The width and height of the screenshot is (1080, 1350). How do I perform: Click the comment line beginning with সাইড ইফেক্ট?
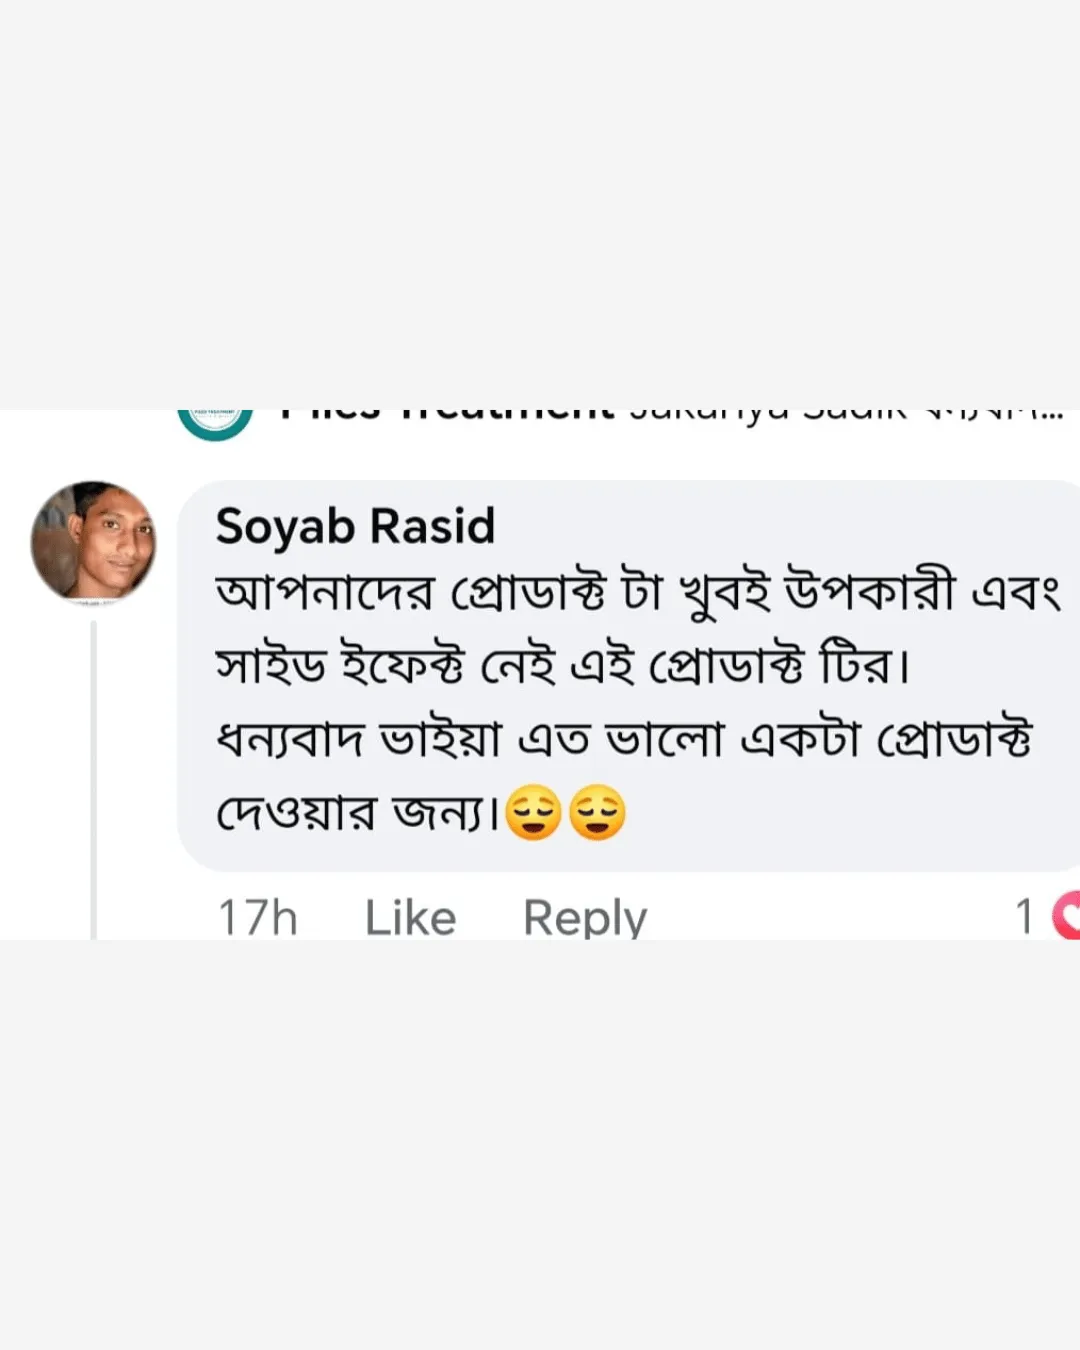[x=562, y=665]
